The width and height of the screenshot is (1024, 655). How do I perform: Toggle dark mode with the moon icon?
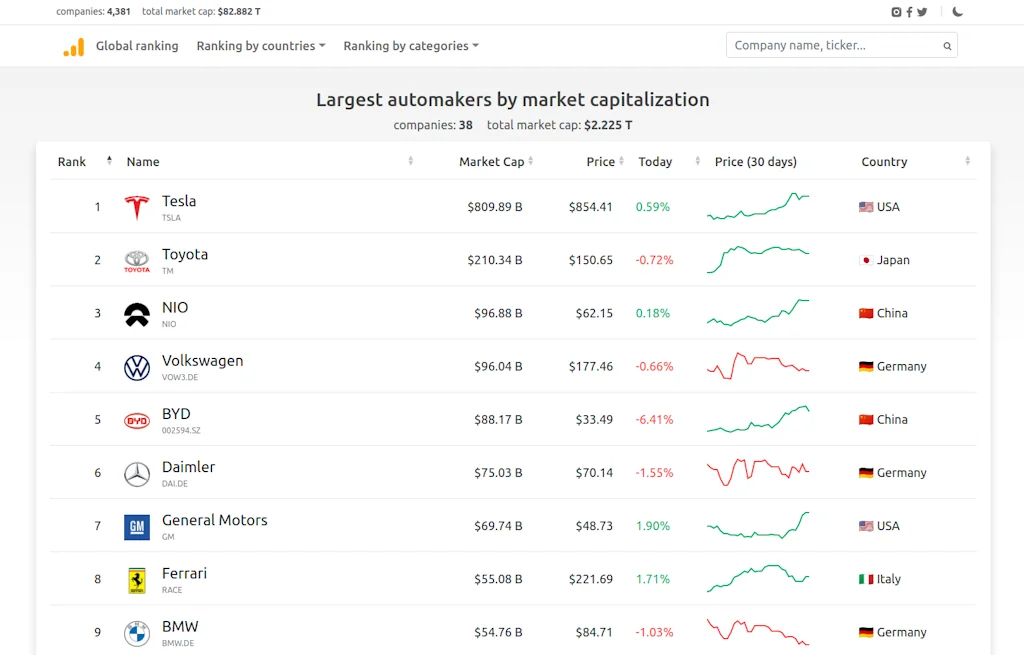957,11
